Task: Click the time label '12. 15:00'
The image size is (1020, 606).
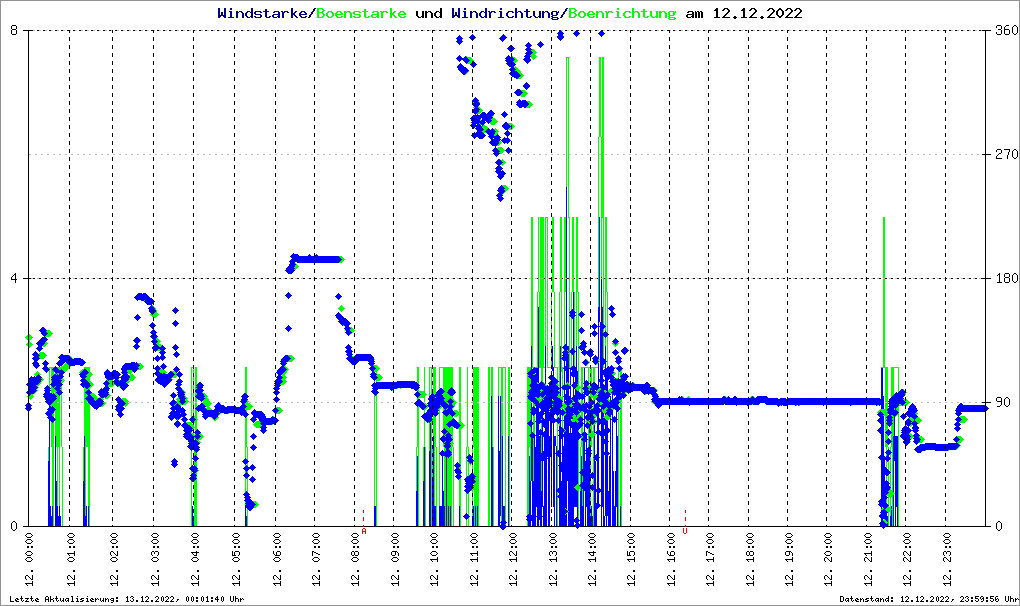Action: coord(632,559)
